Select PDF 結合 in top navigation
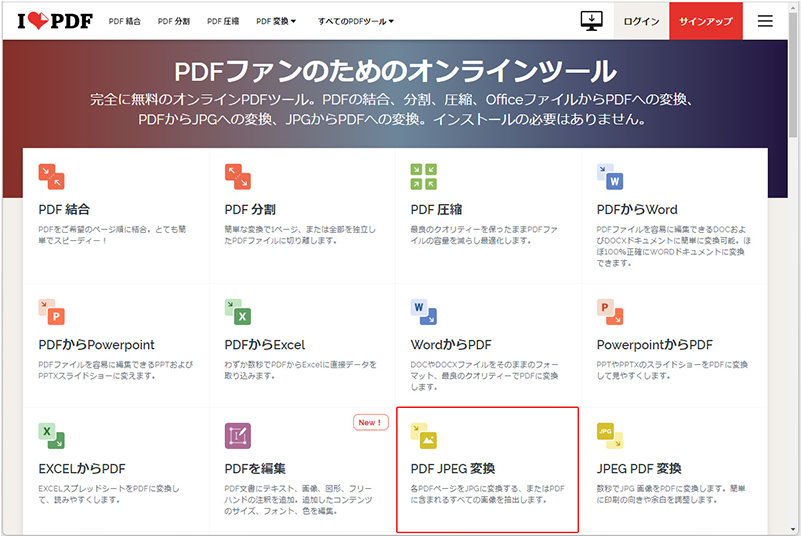Viewport: 801px width, 536px height. (x=125, y=21)
